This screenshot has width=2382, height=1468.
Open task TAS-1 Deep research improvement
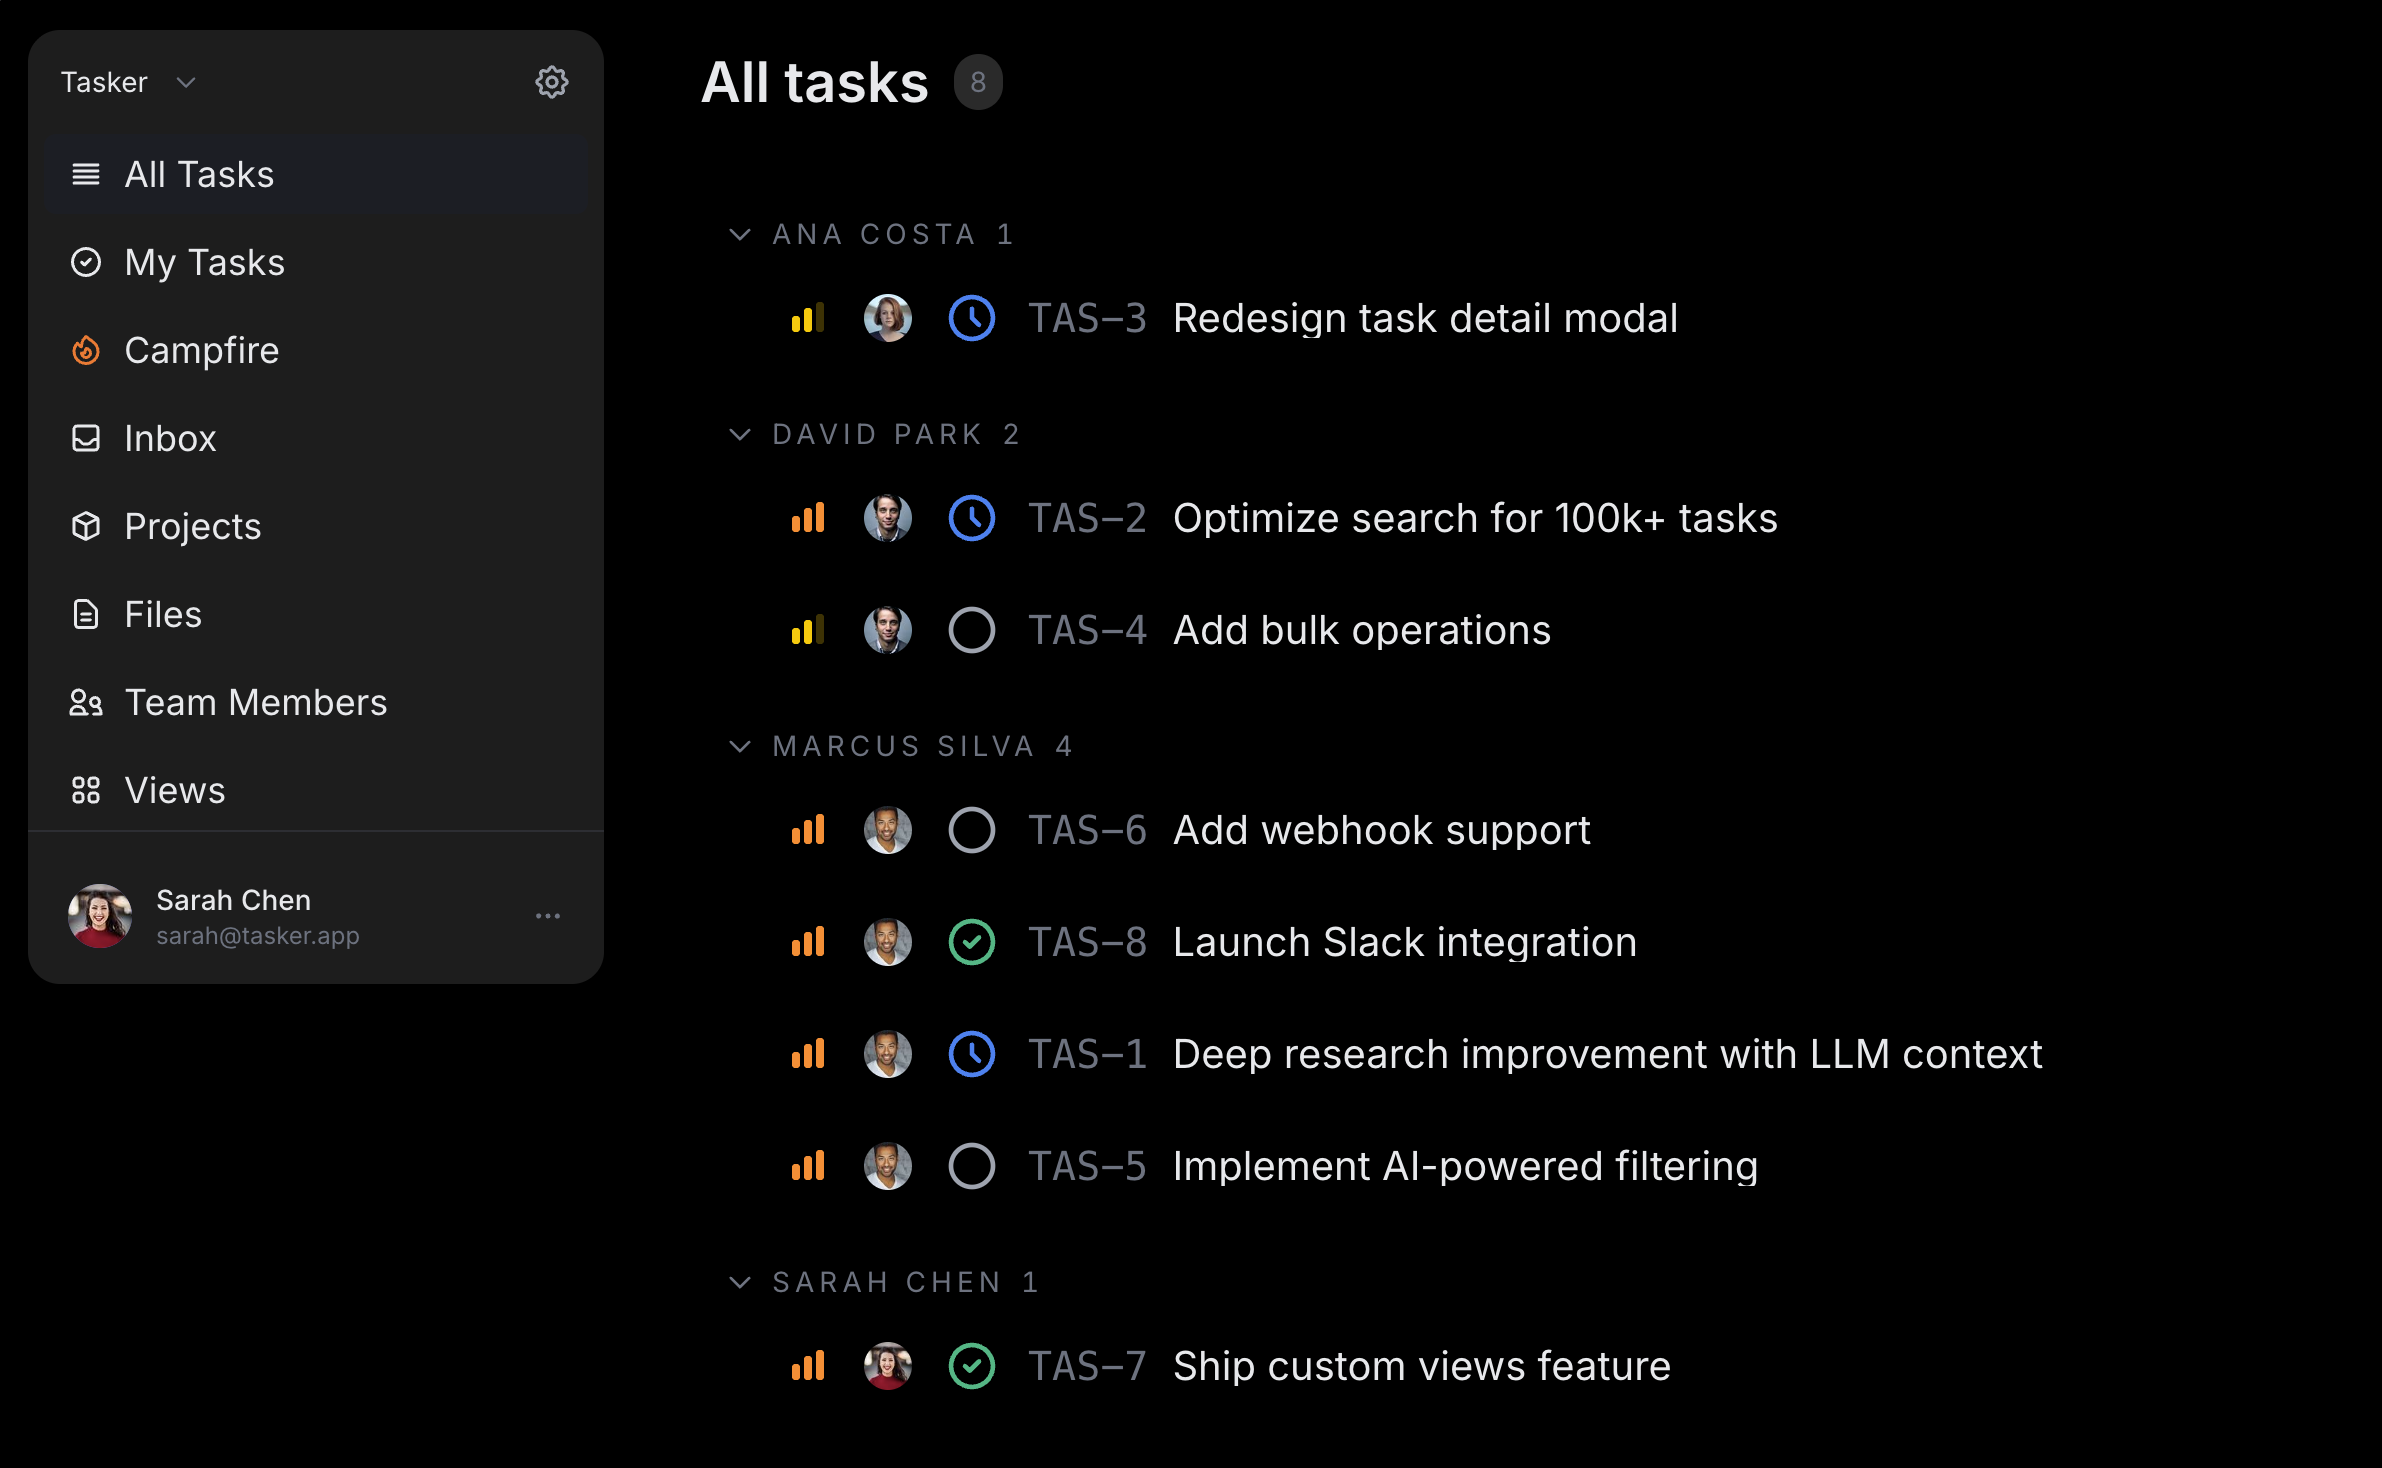point(1607,1053)
